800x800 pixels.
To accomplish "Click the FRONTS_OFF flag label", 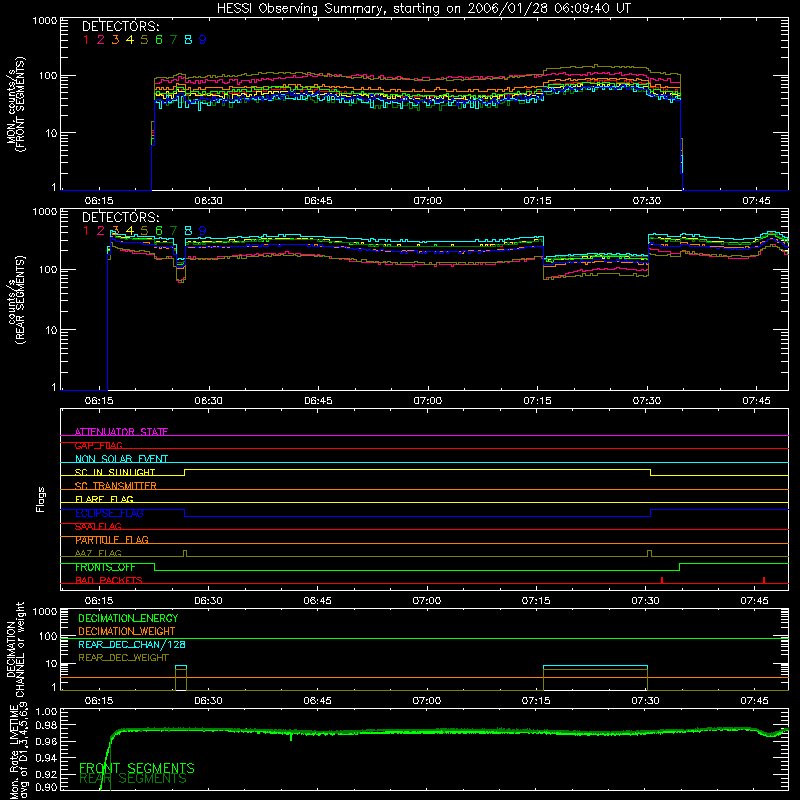I will [x=105, y=567].
